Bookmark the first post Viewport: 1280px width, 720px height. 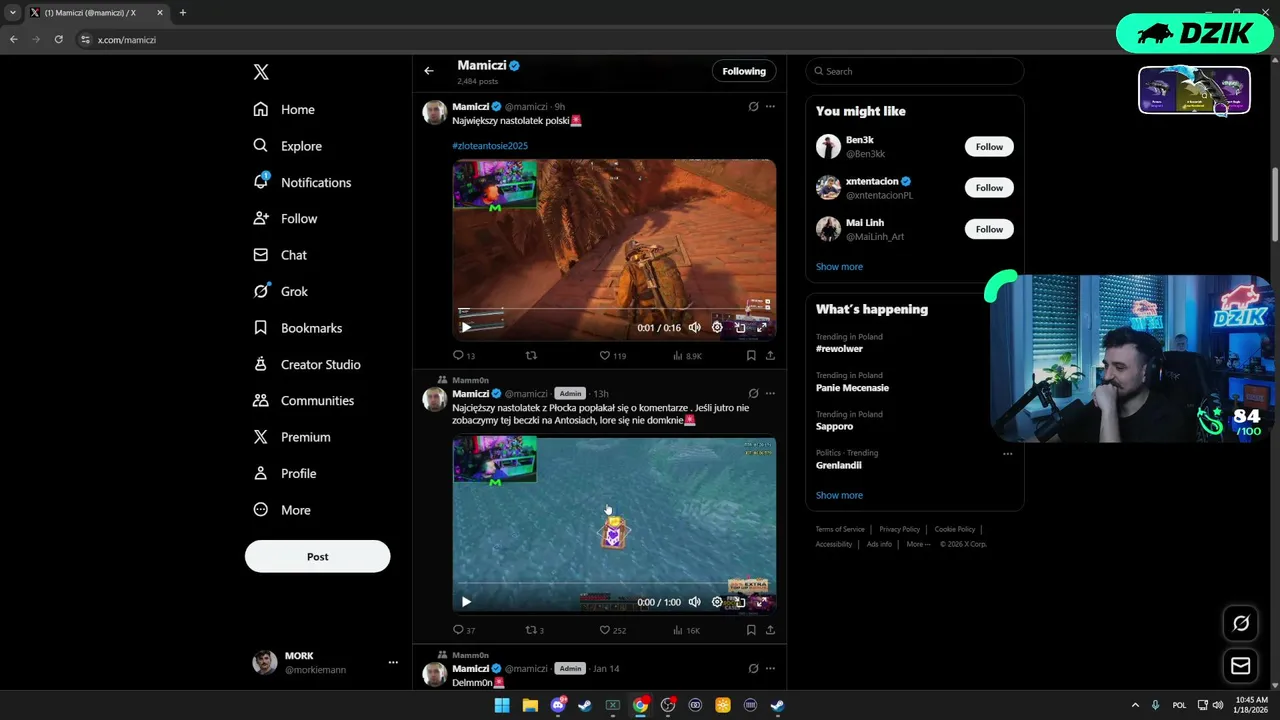tap(751, 355)
